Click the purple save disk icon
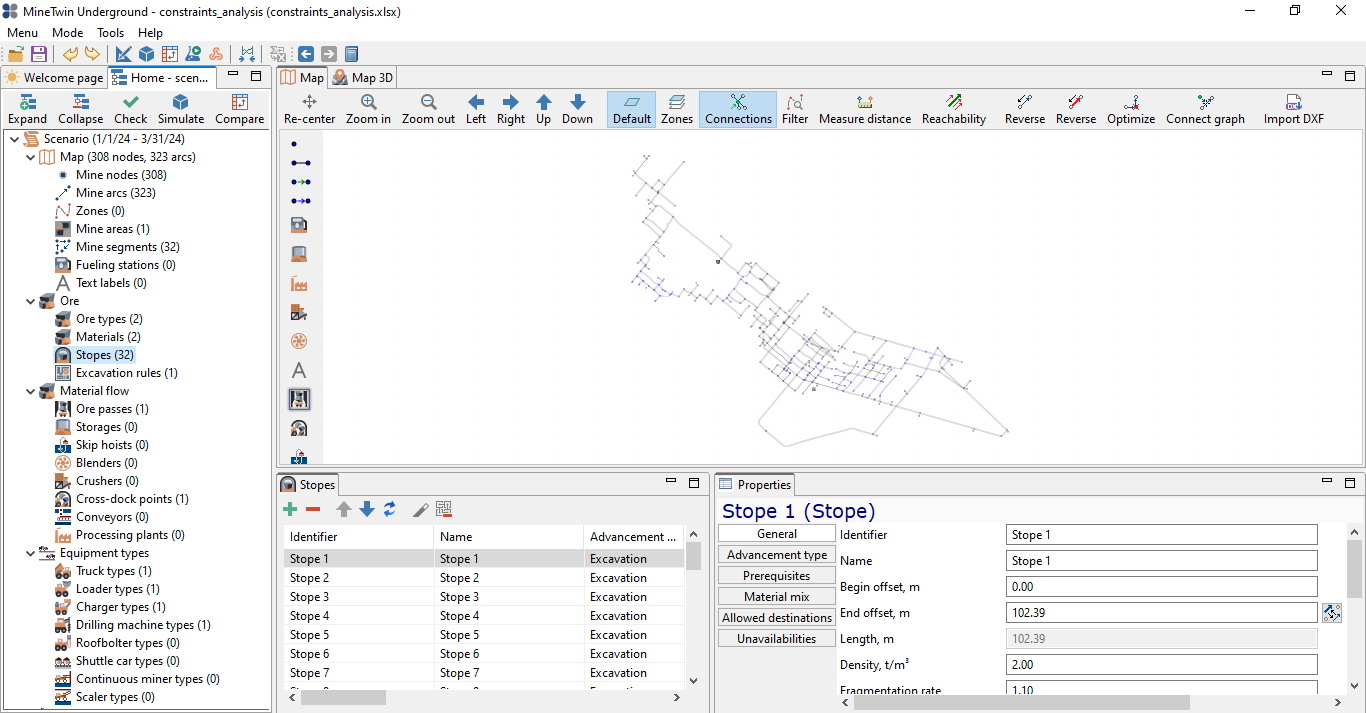Viewport: 1366px width, 713px height. [38, 54]
